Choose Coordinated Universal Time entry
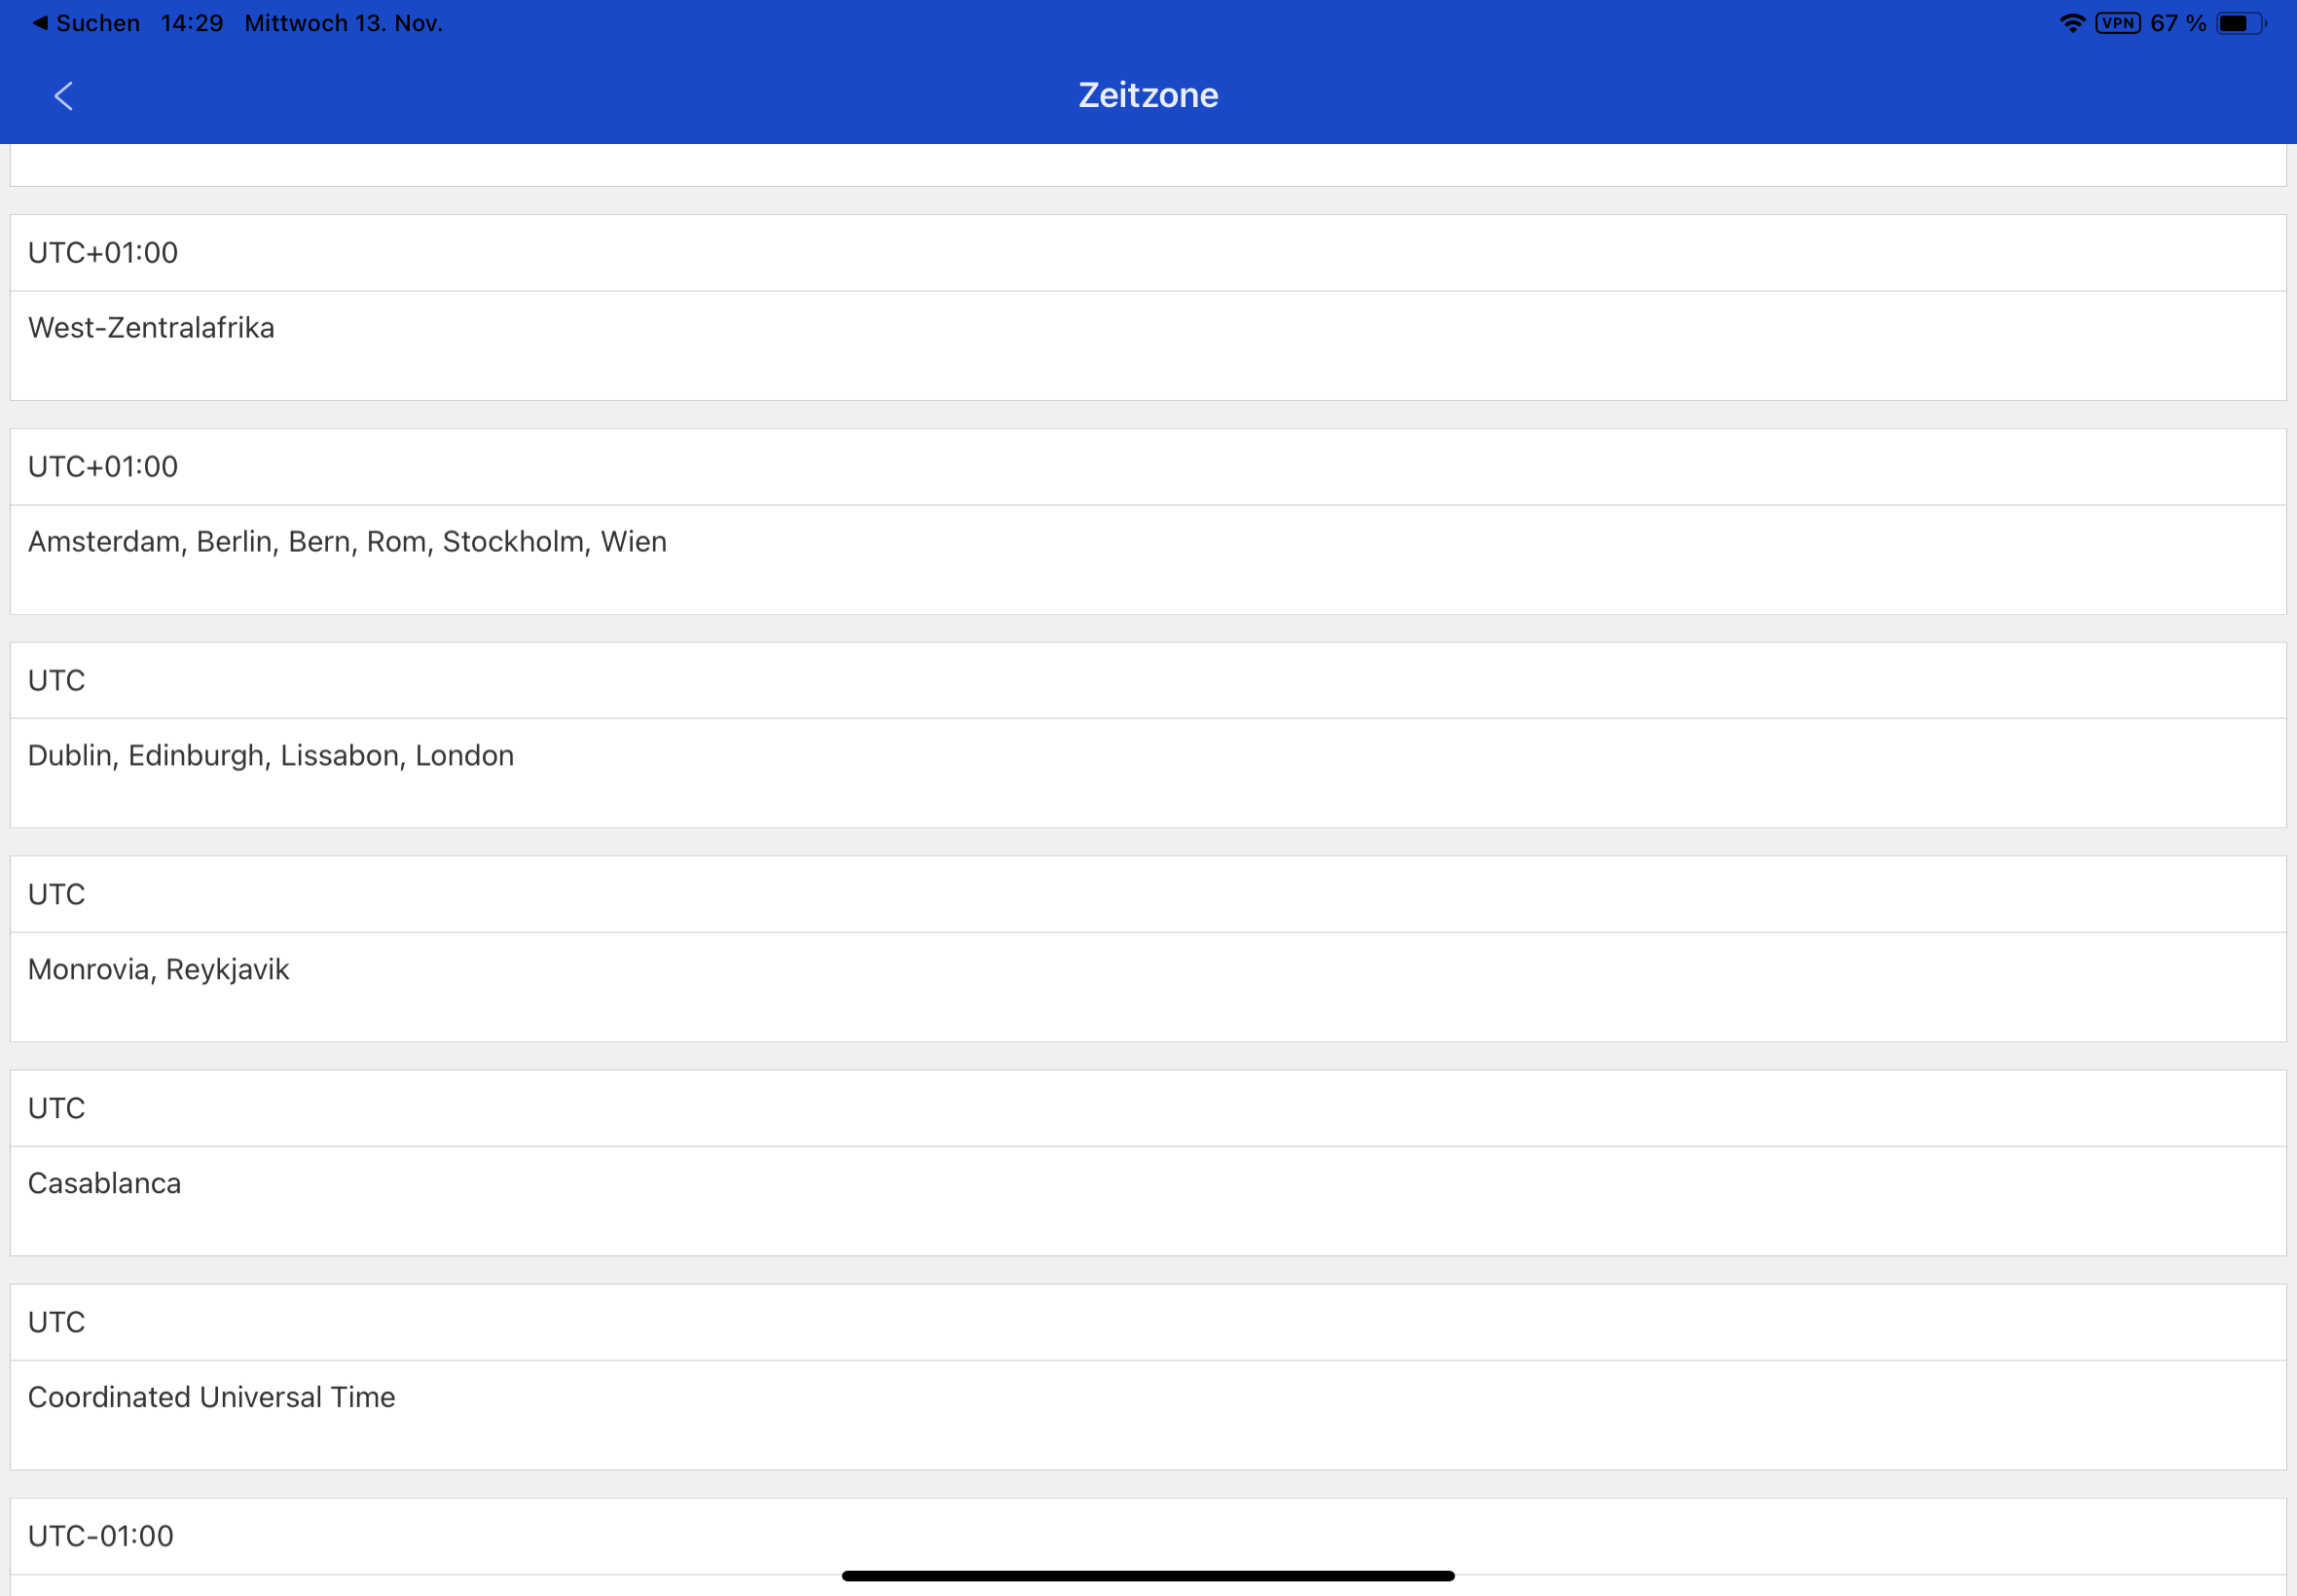This screenshot has width=2297, height=1596. [x=211, y=1398]
